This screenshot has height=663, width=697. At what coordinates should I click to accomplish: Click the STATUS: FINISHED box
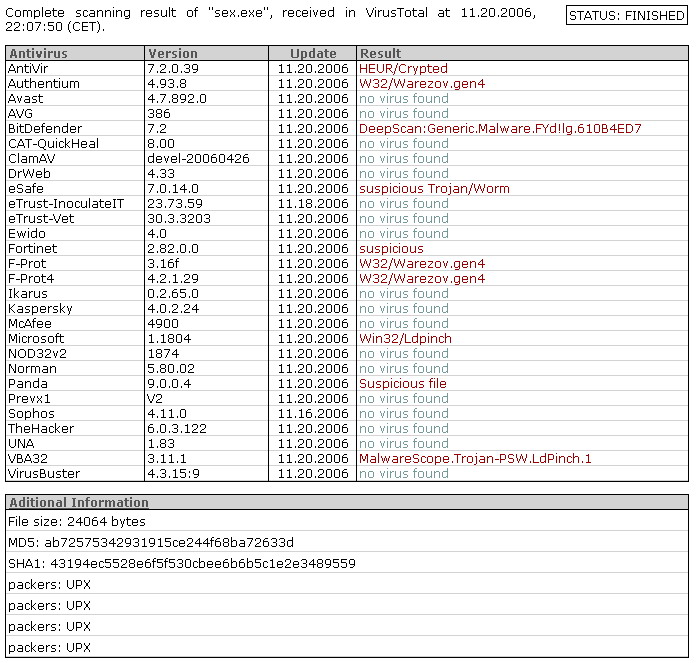tap(627, 16)
